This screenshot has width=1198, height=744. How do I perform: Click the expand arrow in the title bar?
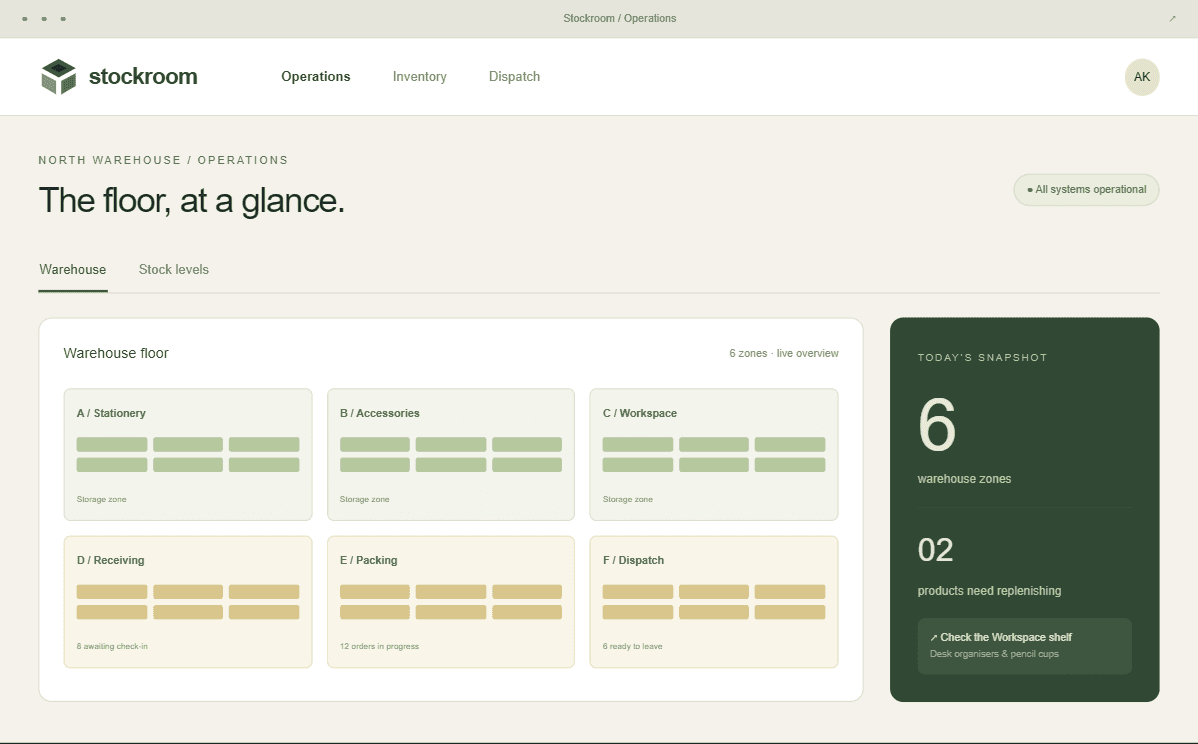click(1172, 18)
